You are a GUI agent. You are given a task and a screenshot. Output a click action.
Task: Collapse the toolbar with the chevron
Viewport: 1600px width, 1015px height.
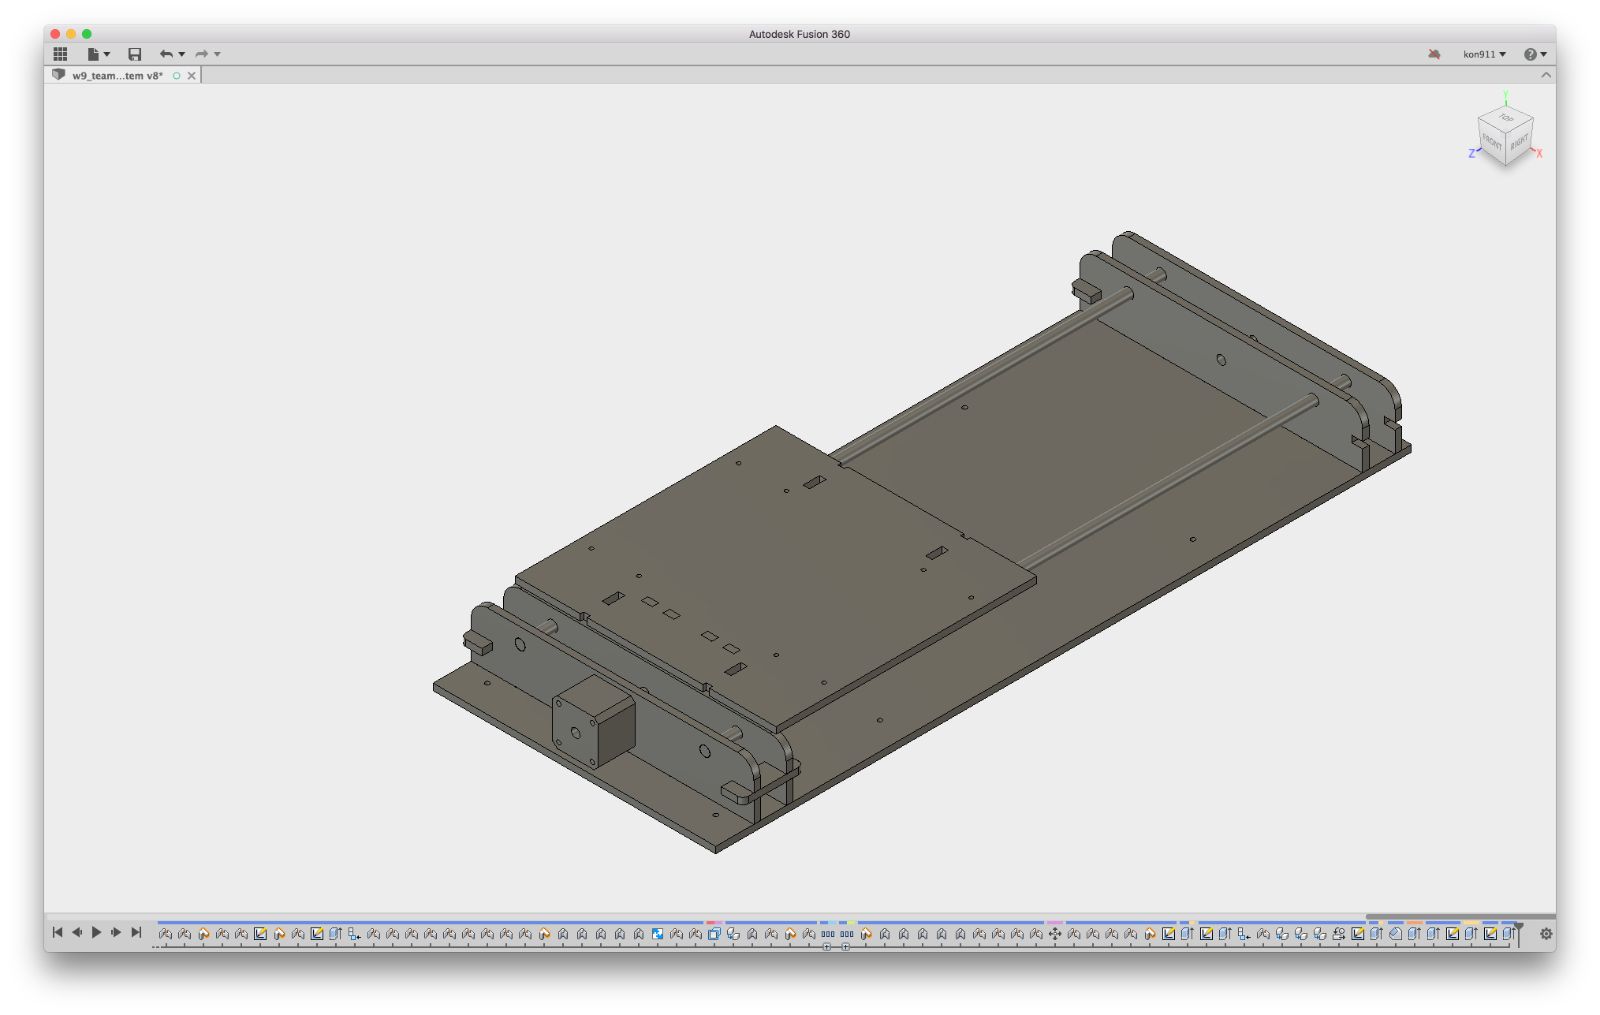pyautogui.click(x=1545, y=75)
